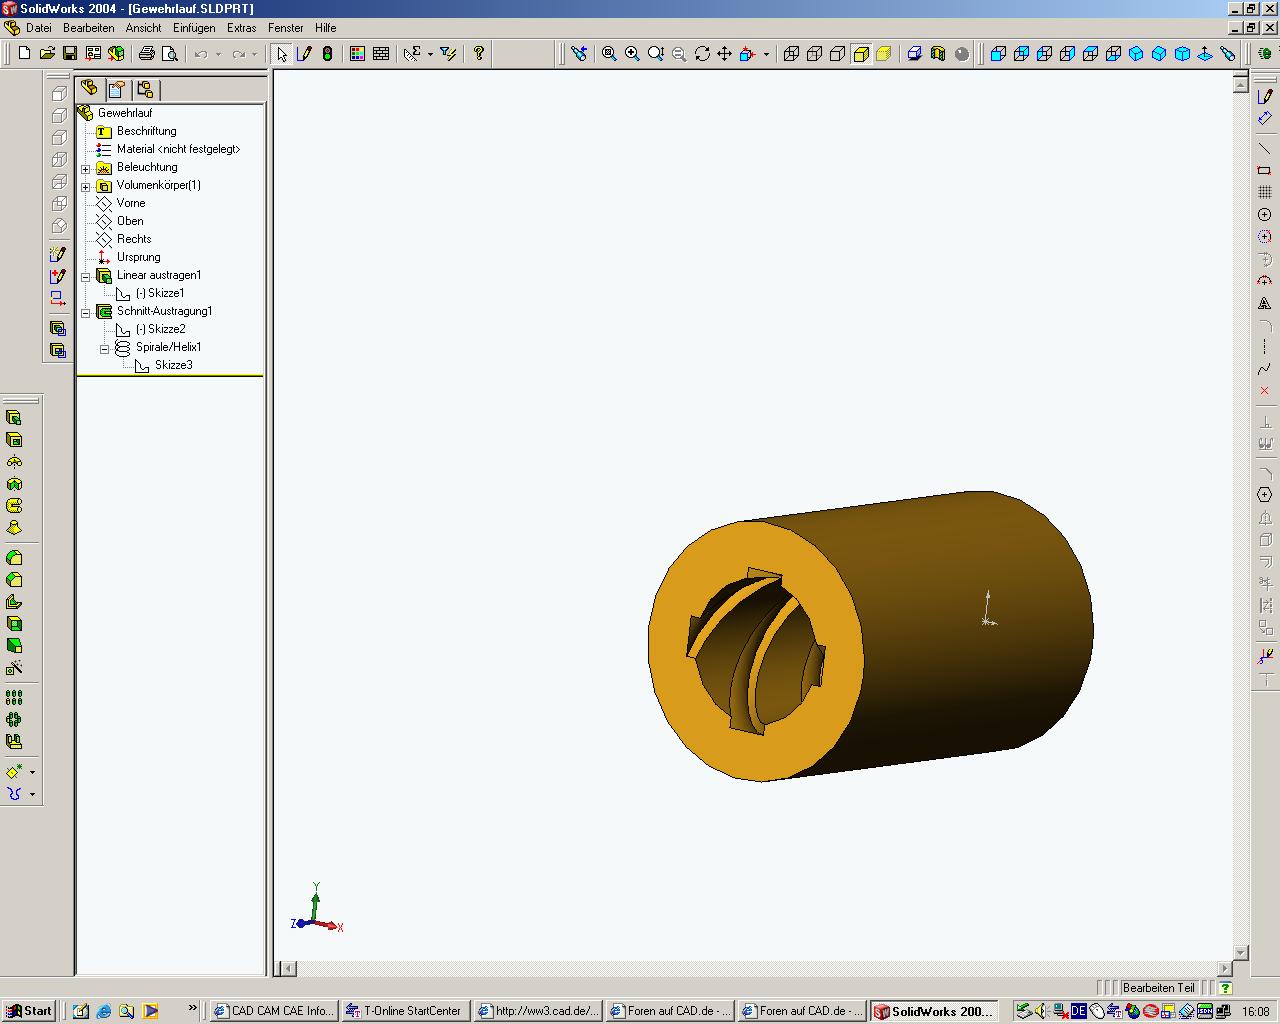Screen dimensions: 1280x1024
Task: Click the Save icon in the toolbar
Action: click(x=70, y=54)
